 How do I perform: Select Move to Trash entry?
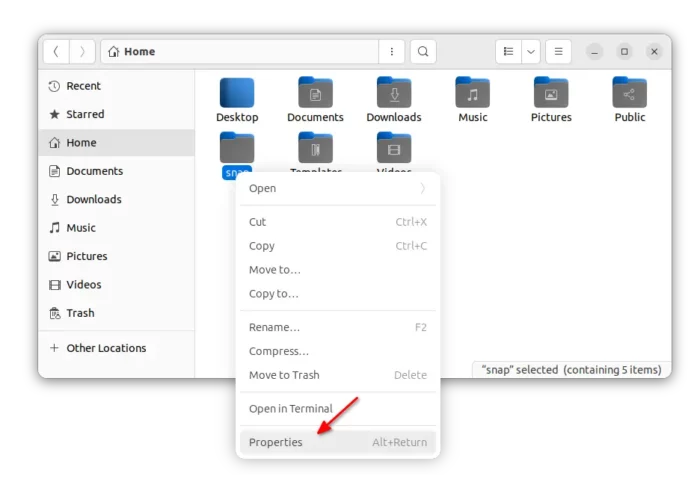click(338, 375)
